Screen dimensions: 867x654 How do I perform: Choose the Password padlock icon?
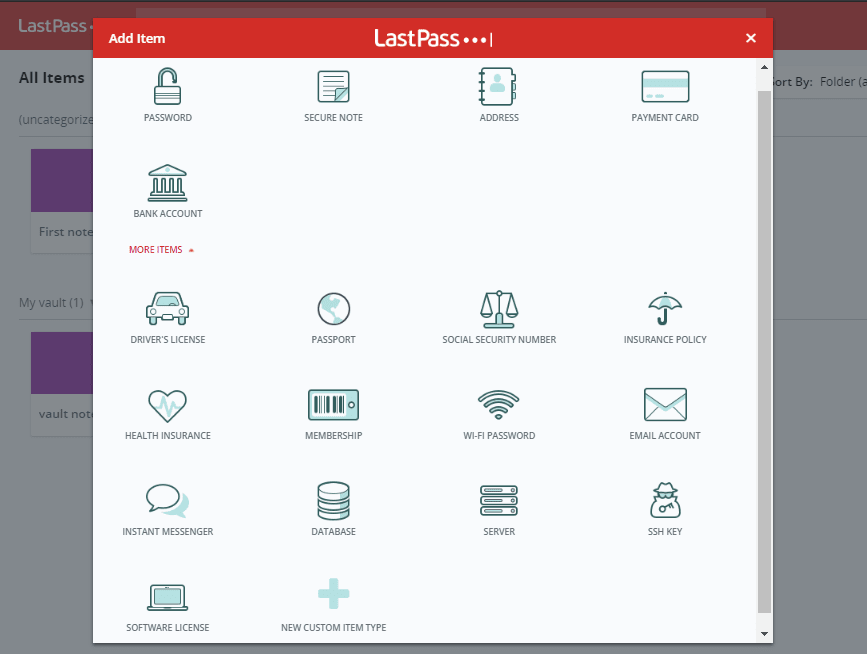tap(168, 86)
